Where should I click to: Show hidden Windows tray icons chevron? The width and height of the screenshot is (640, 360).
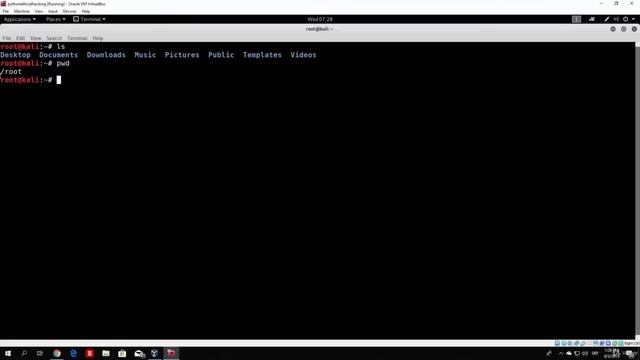[x=560, y=353]
